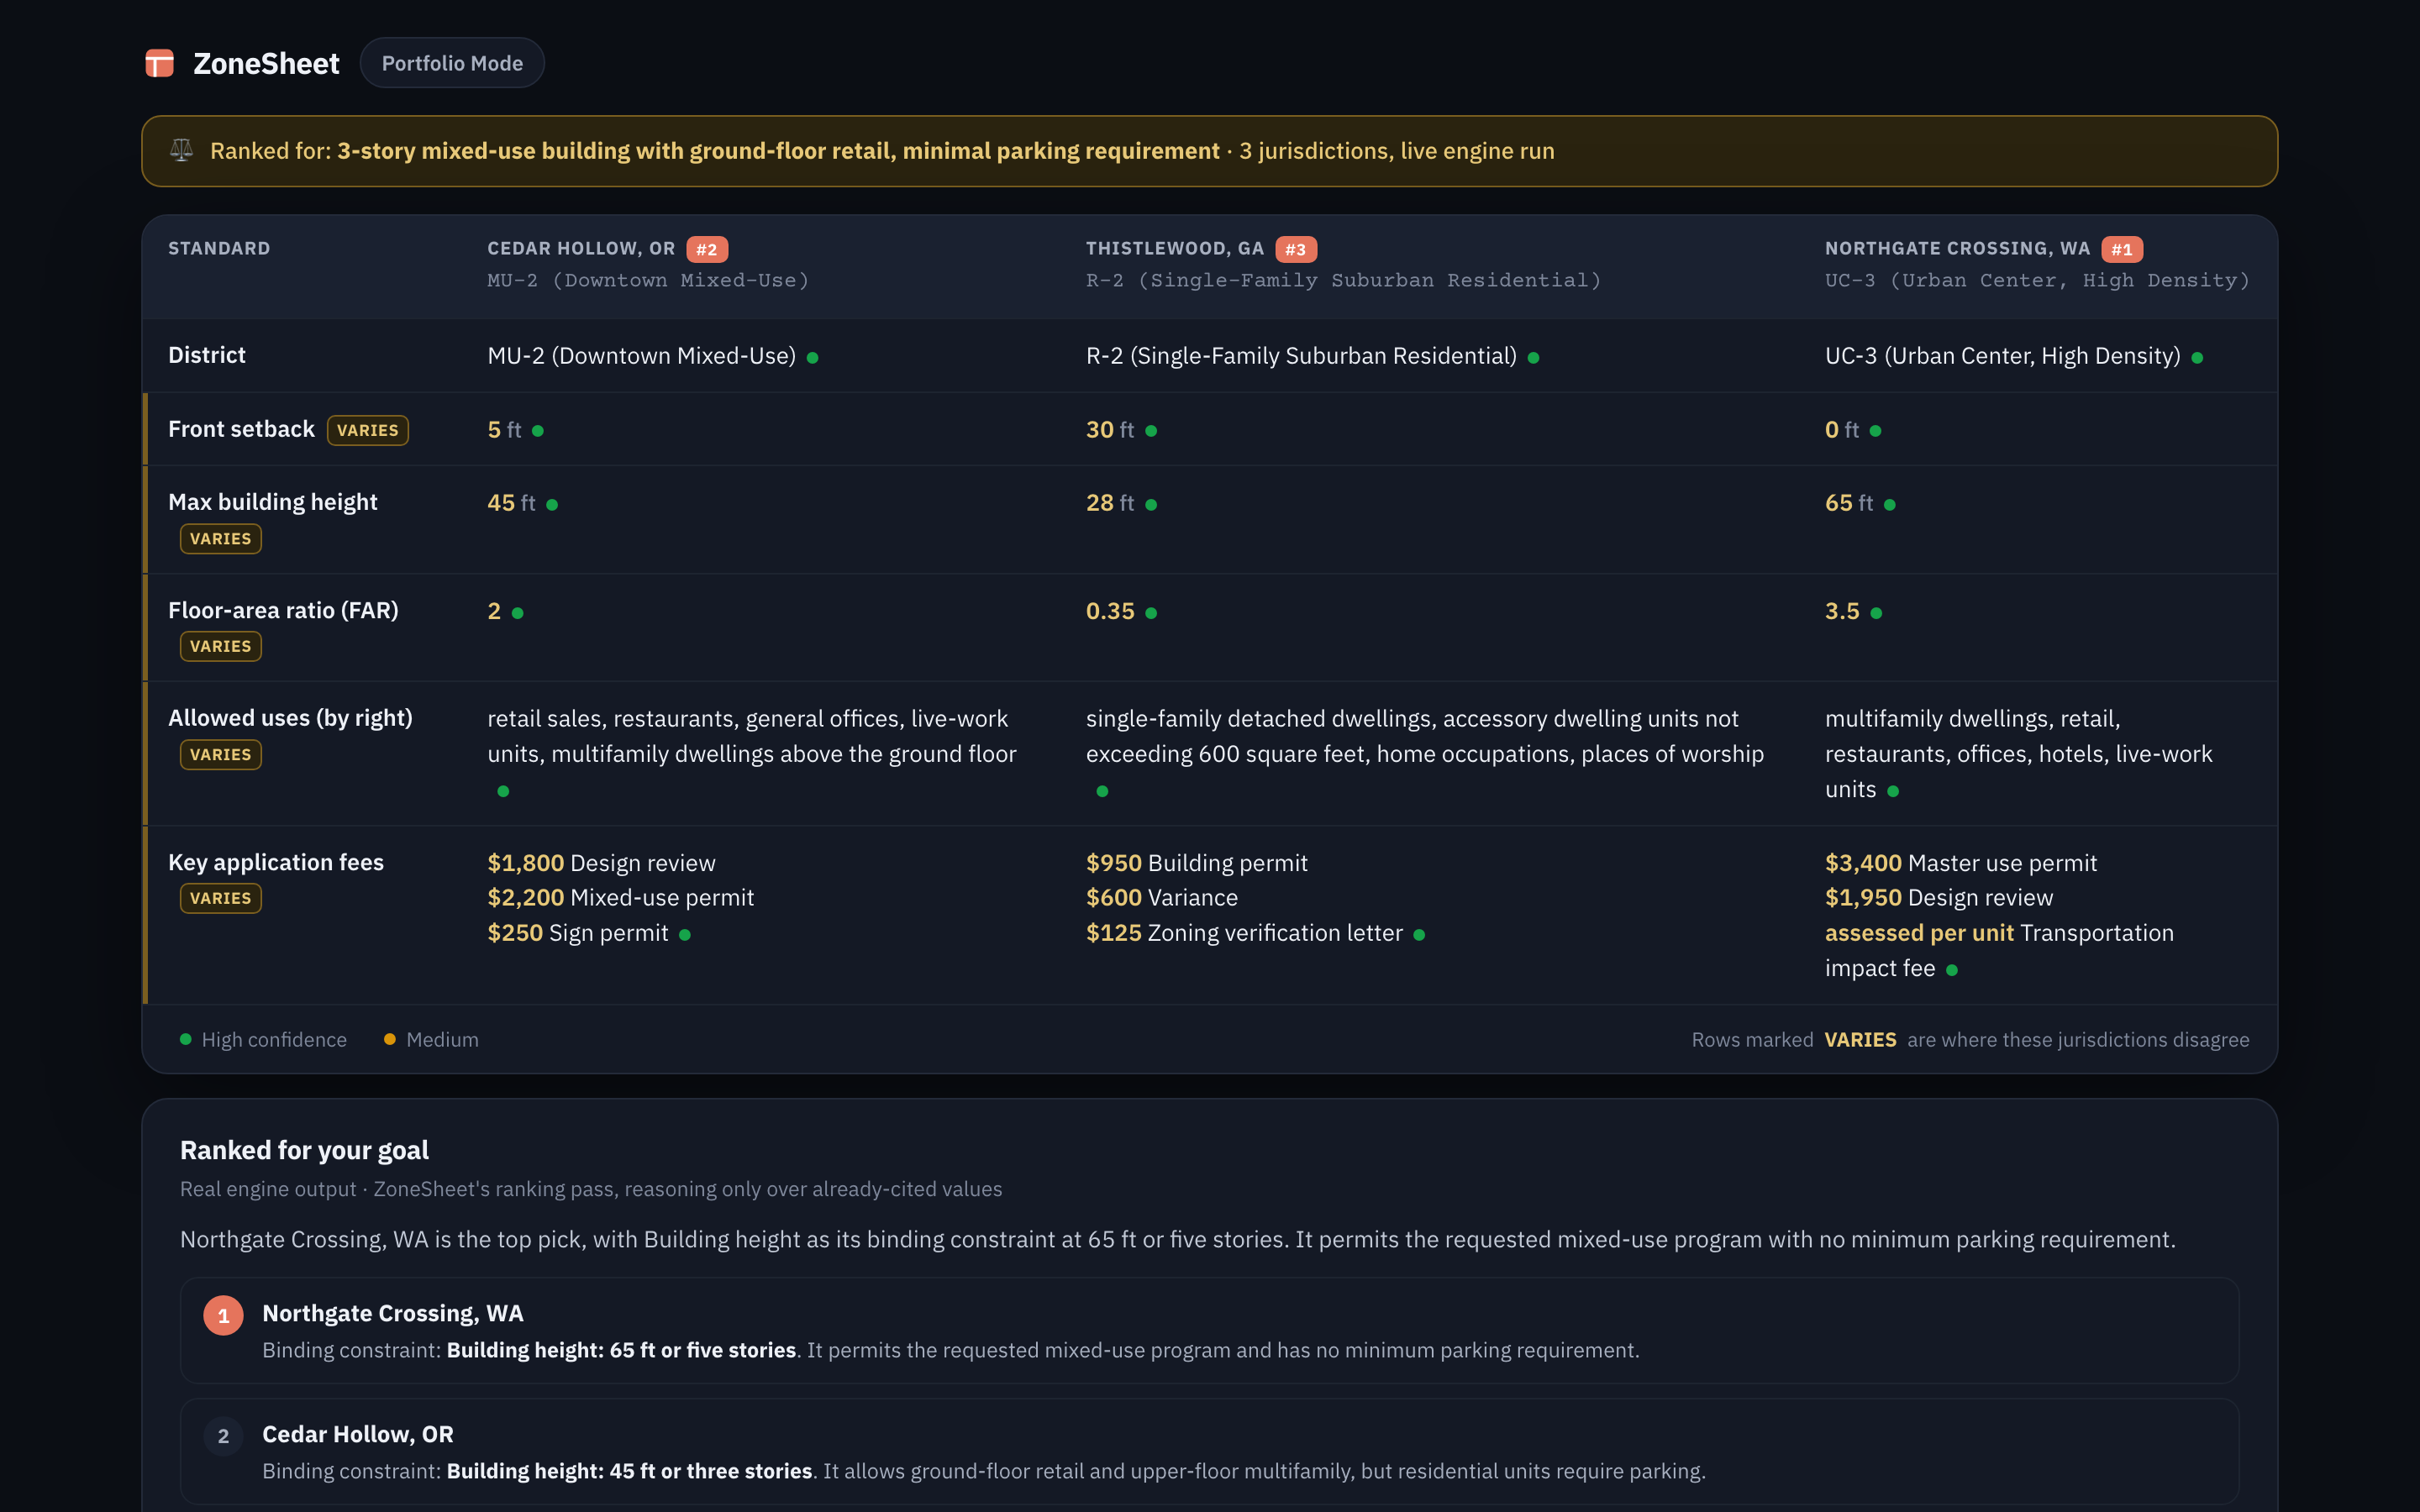Click Northgate Crossing allowed uses text
The image size is (2420, 1512).
click(2018, 754)
